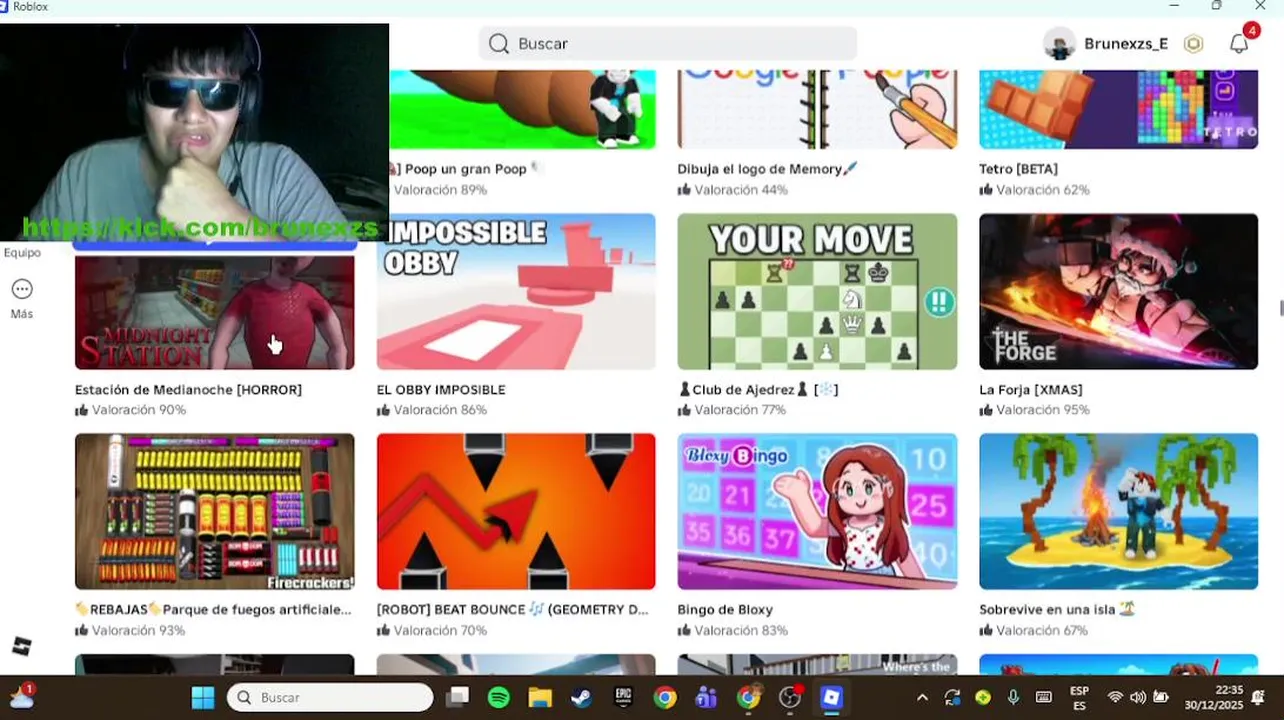Open the touch keyboard tray icon
1284x720 pixels.
click(1043, 697)
